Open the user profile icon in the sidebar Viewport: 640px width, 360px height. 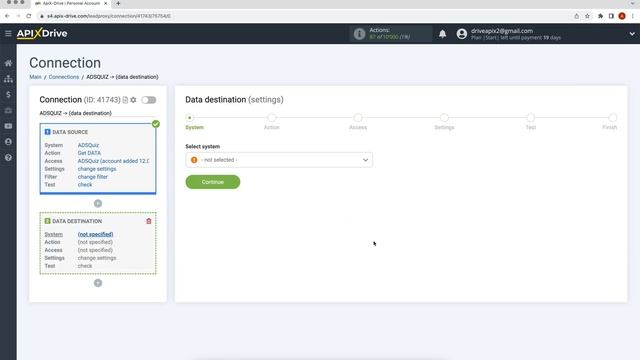pos(8,142)
